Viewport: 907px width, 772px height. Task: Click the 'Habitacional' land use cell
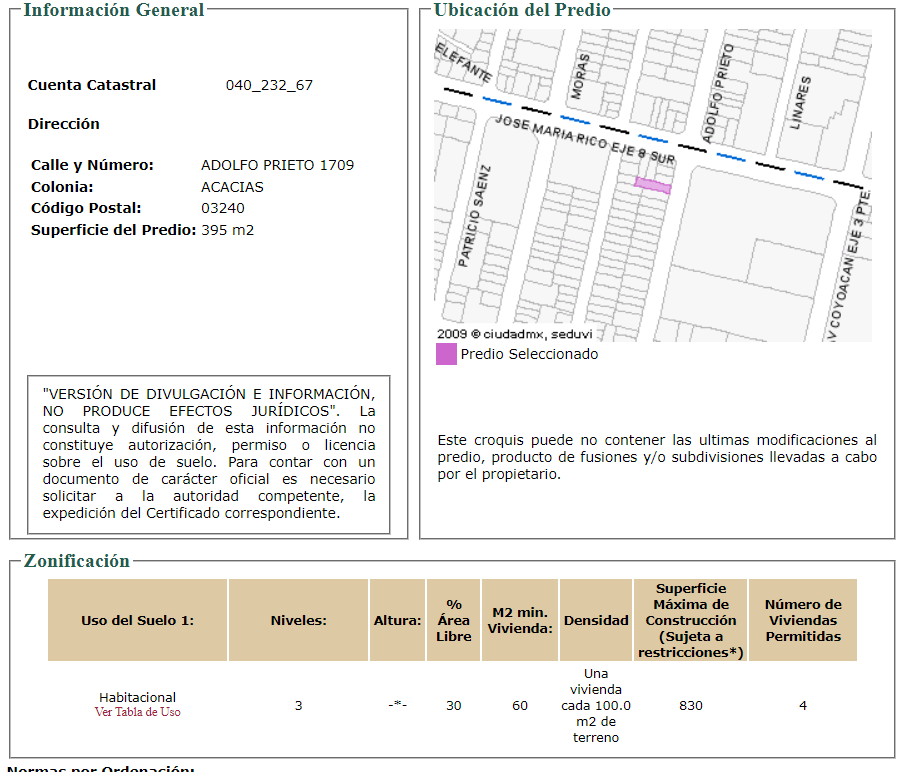[138, 697]
